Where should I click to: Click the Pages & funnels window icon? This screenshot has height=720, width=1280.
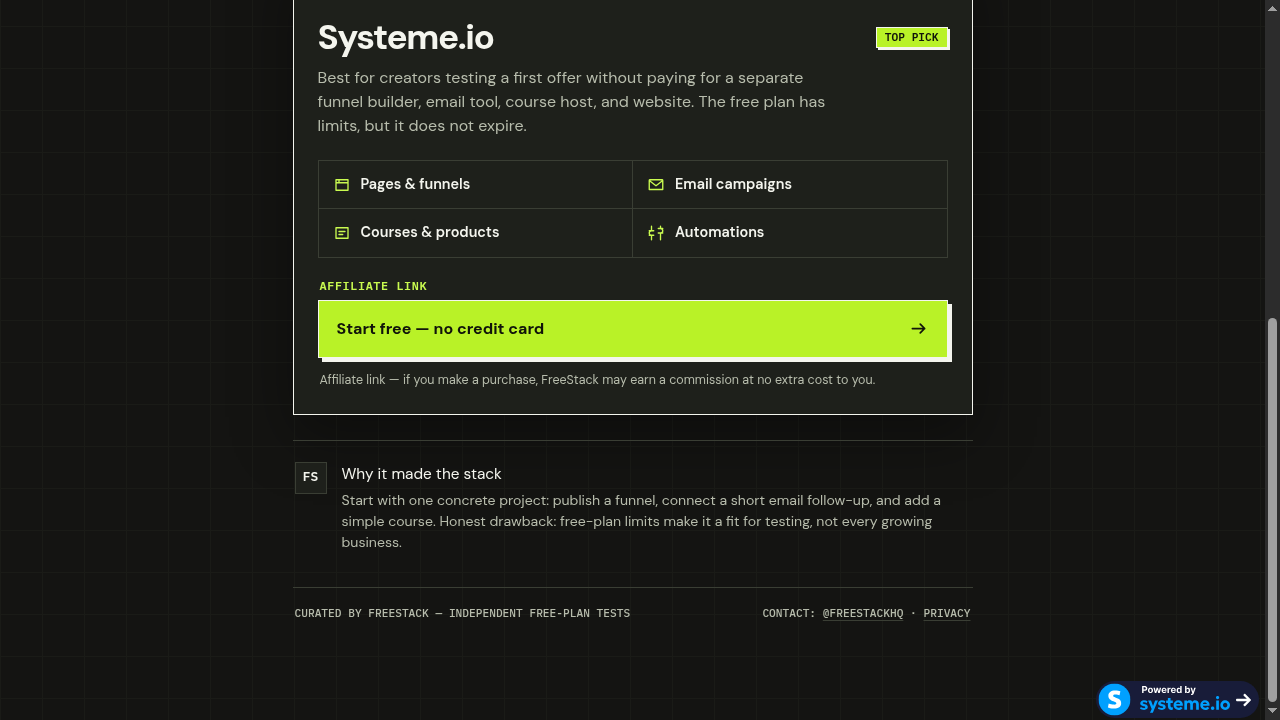342,184
